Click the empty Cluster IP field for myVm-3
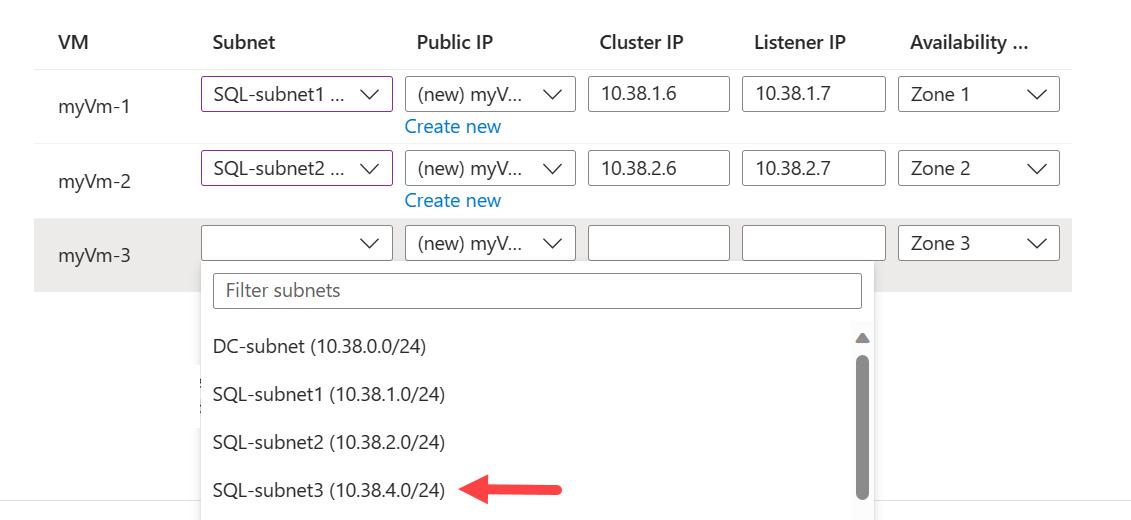 pyautogui.click(x=658, y=243)
